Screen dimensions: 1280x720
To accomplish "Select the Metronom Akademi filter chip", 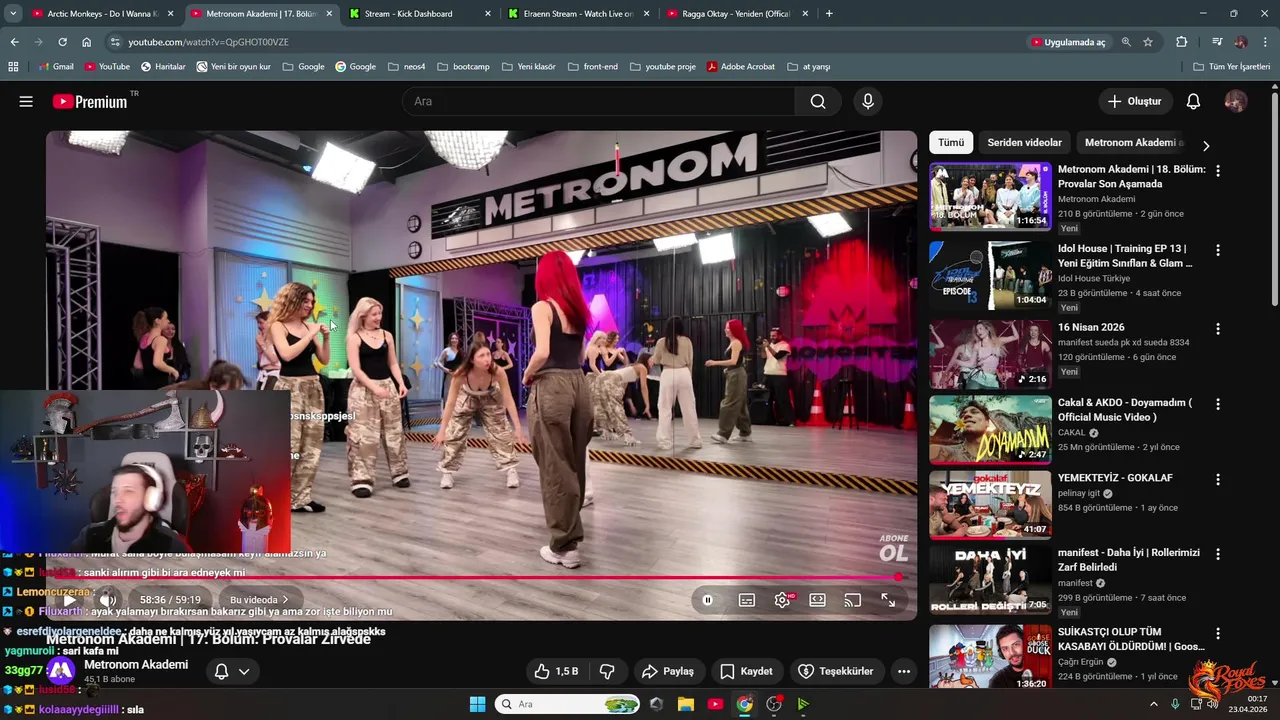I will pos(1133,142).
